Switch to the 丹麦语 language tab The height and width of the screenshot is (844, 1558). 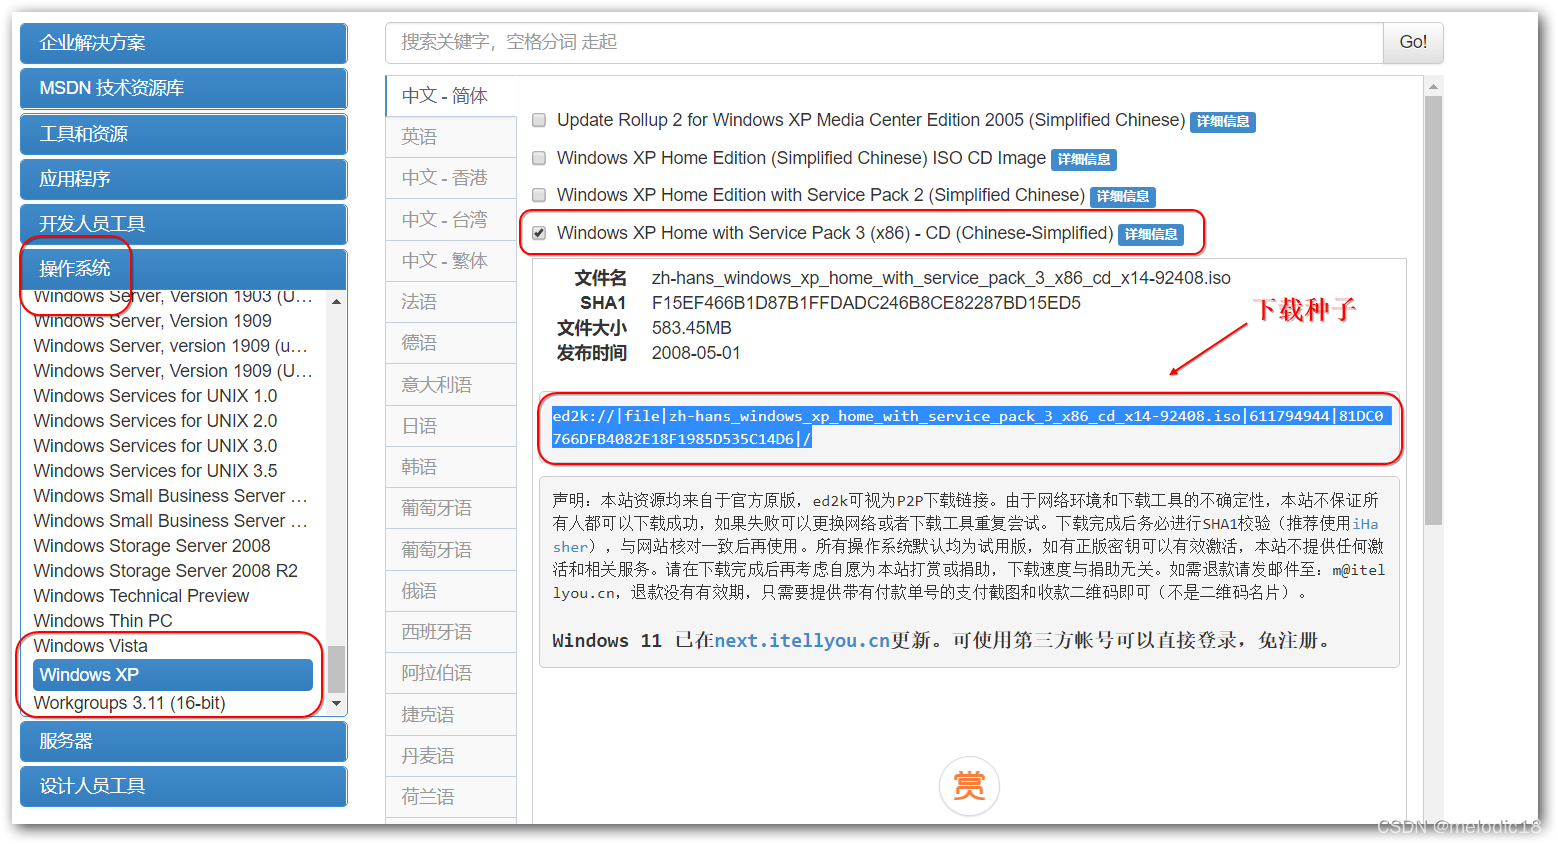coord(451,756)
